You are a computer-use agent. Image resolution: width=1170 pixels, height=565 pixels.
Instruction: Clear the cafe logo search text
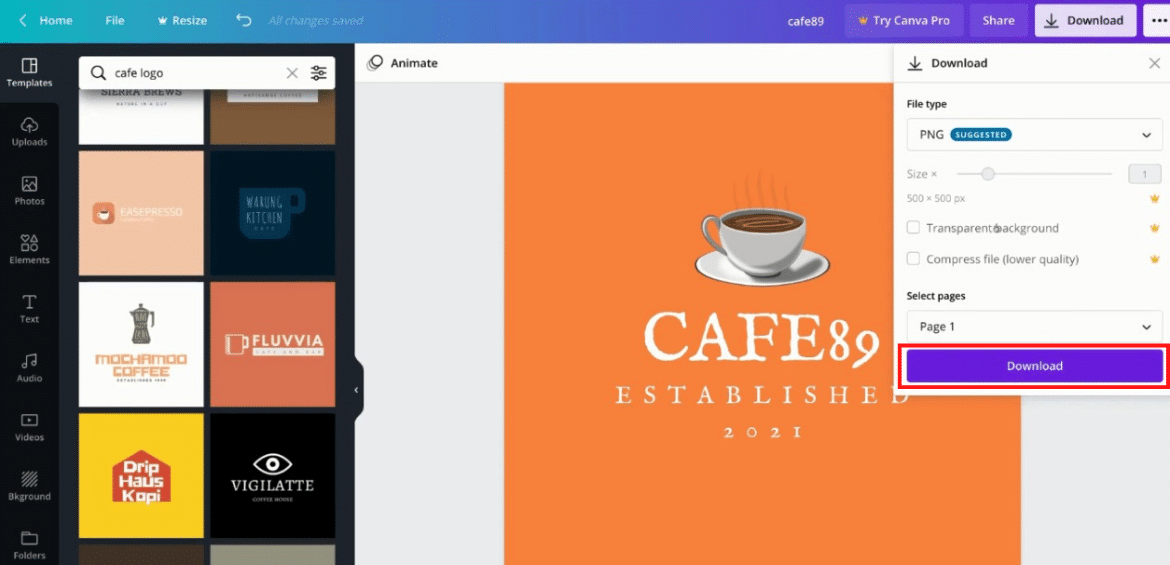click(292, 72)
